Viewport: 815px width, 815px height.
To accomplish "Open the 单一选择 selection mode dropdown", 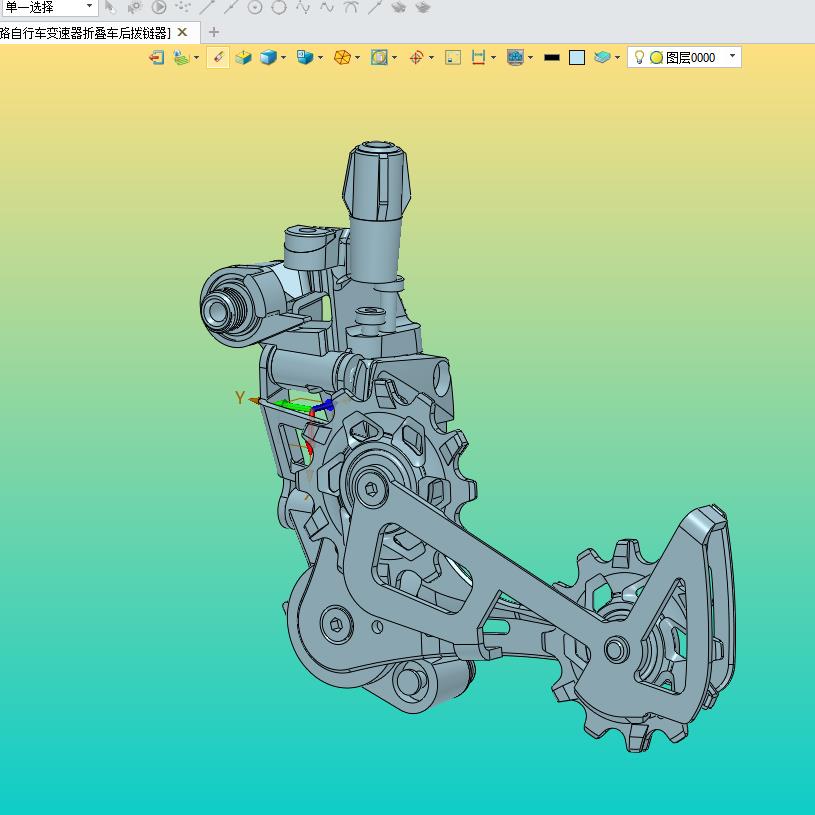I will click(x=89, y=7).
